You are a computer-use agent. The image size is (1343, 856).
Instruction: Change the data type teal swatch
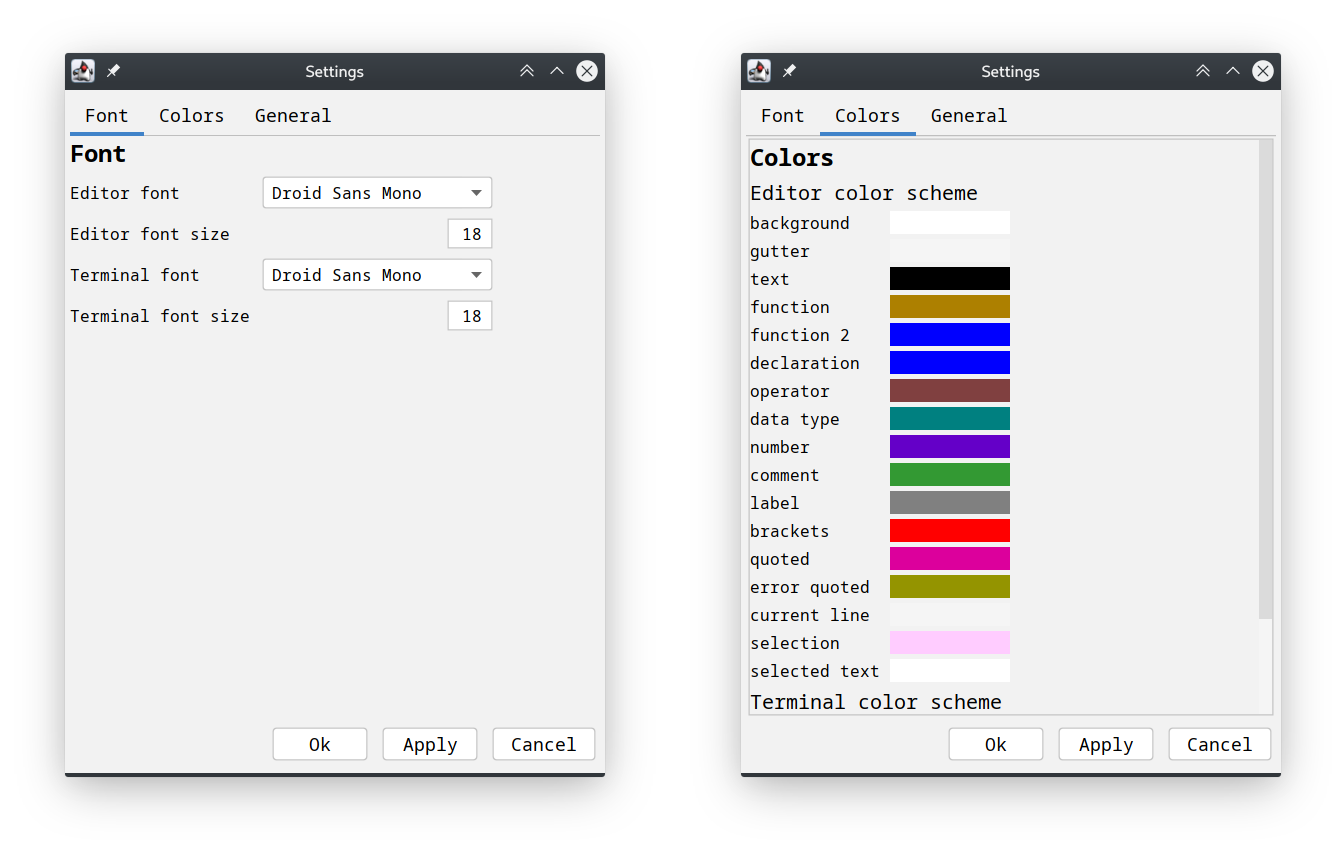(x=950, y=419)
